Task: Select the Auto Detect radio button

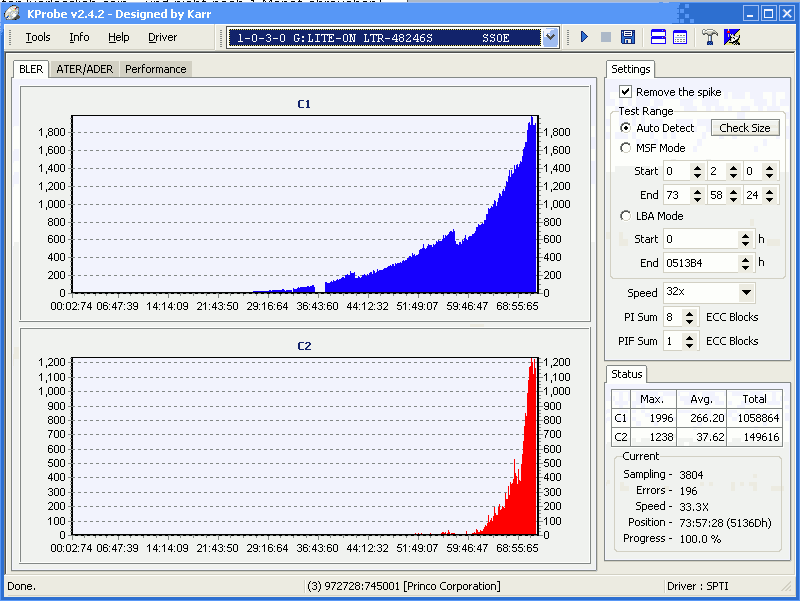Action: (x=625, y=128)
